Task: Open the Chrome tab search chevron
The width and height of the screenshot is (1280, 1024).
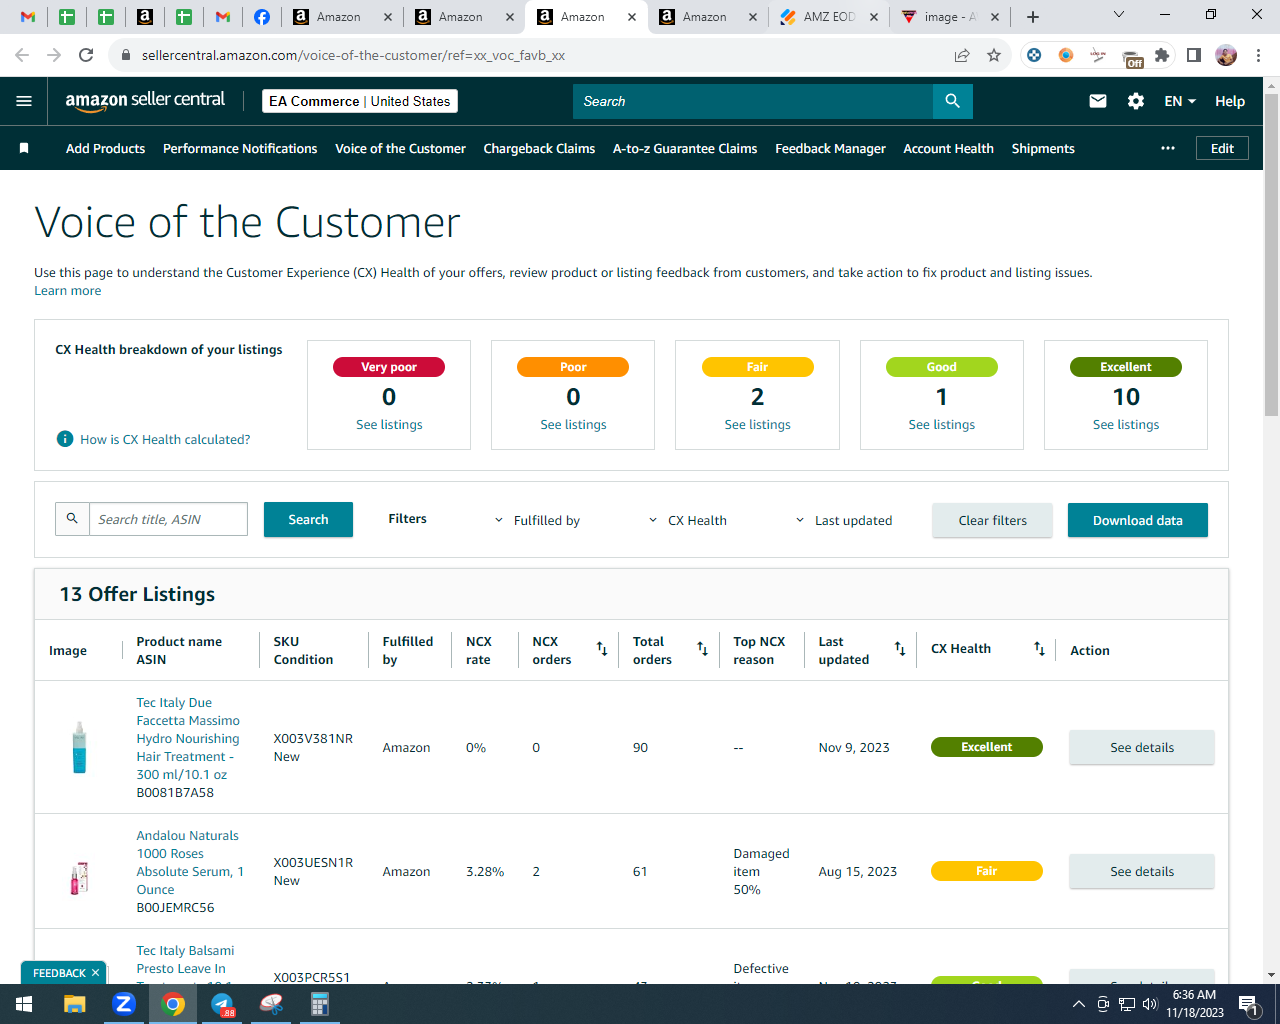Action: tap(1119, 15)
